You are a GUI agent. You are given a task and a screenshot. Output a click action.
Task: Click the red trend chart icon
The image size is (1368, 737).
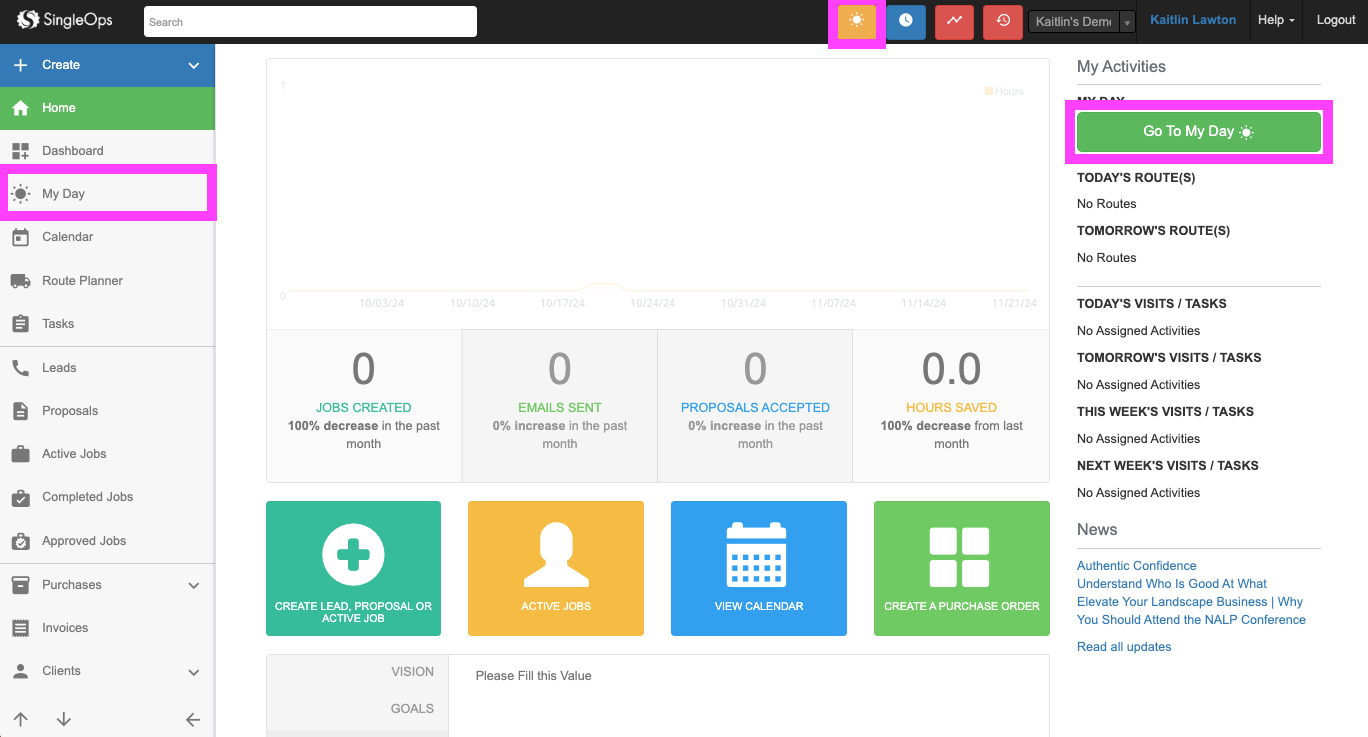tap(954, 21)
